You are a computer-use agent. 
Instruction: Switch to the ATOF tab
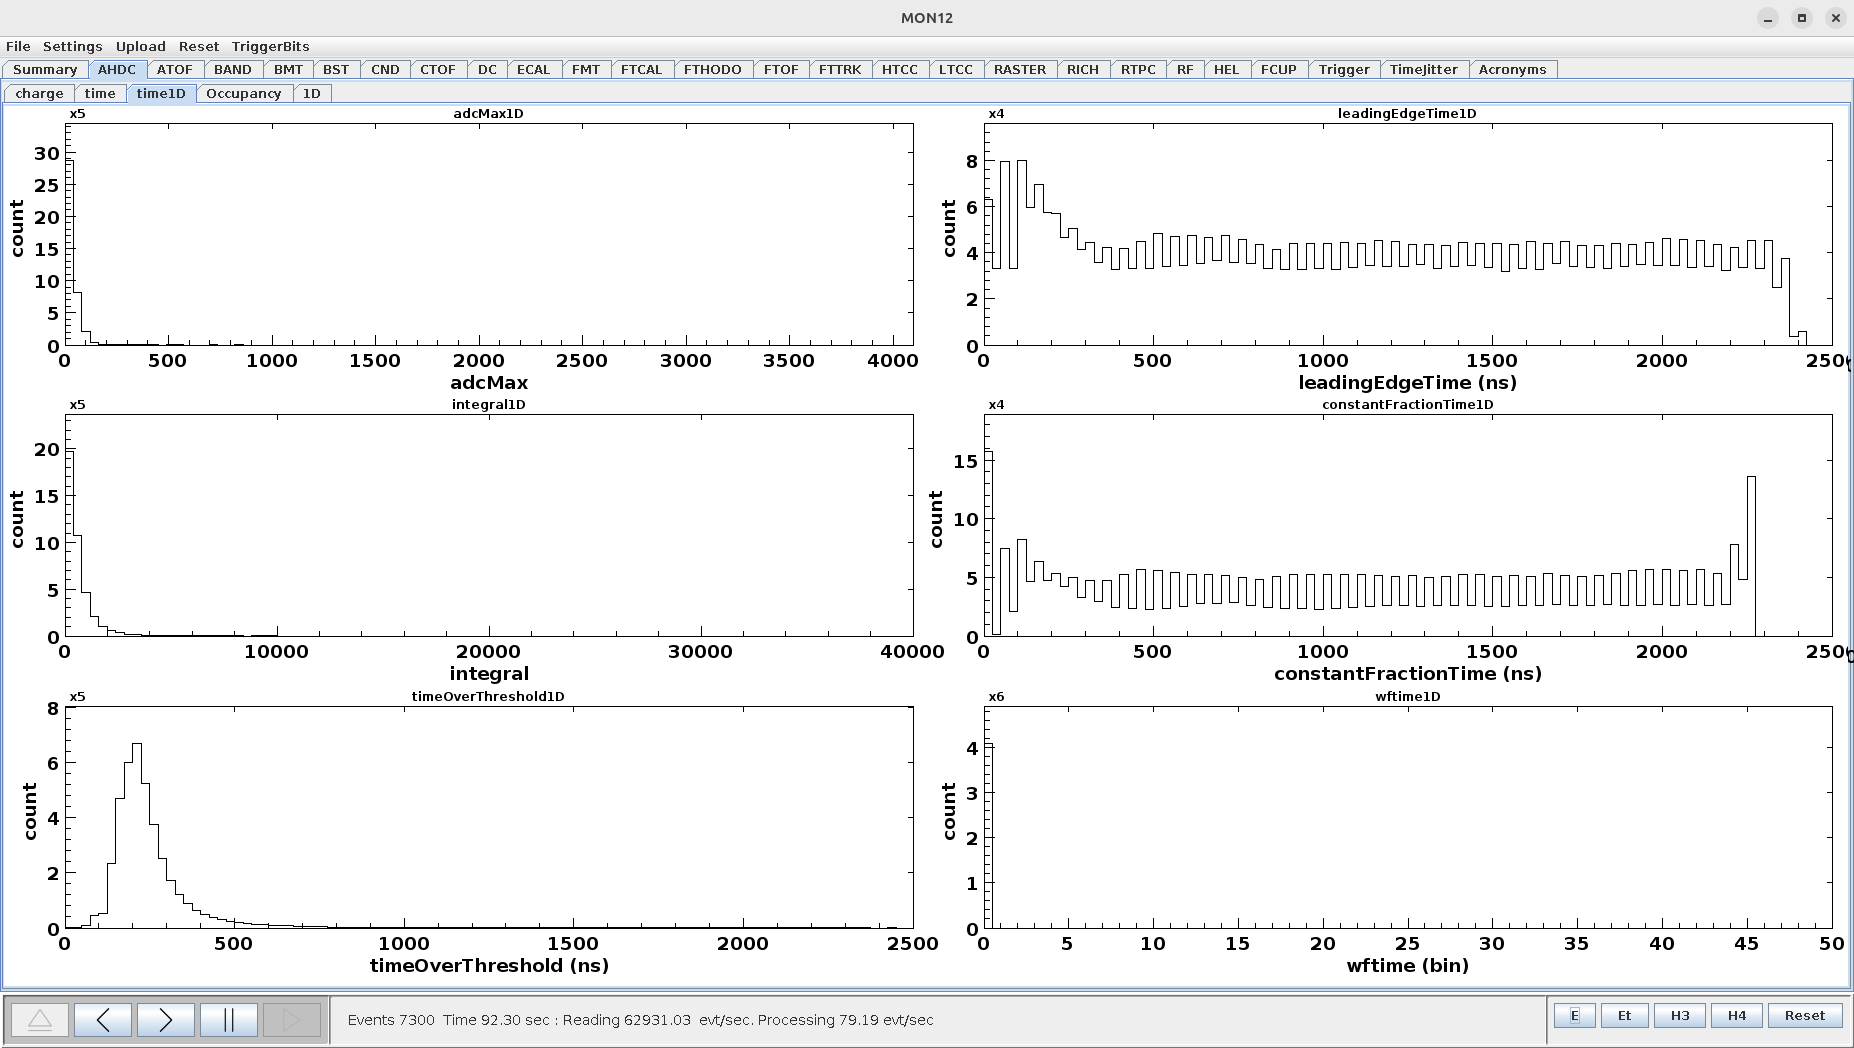point(175,69)
